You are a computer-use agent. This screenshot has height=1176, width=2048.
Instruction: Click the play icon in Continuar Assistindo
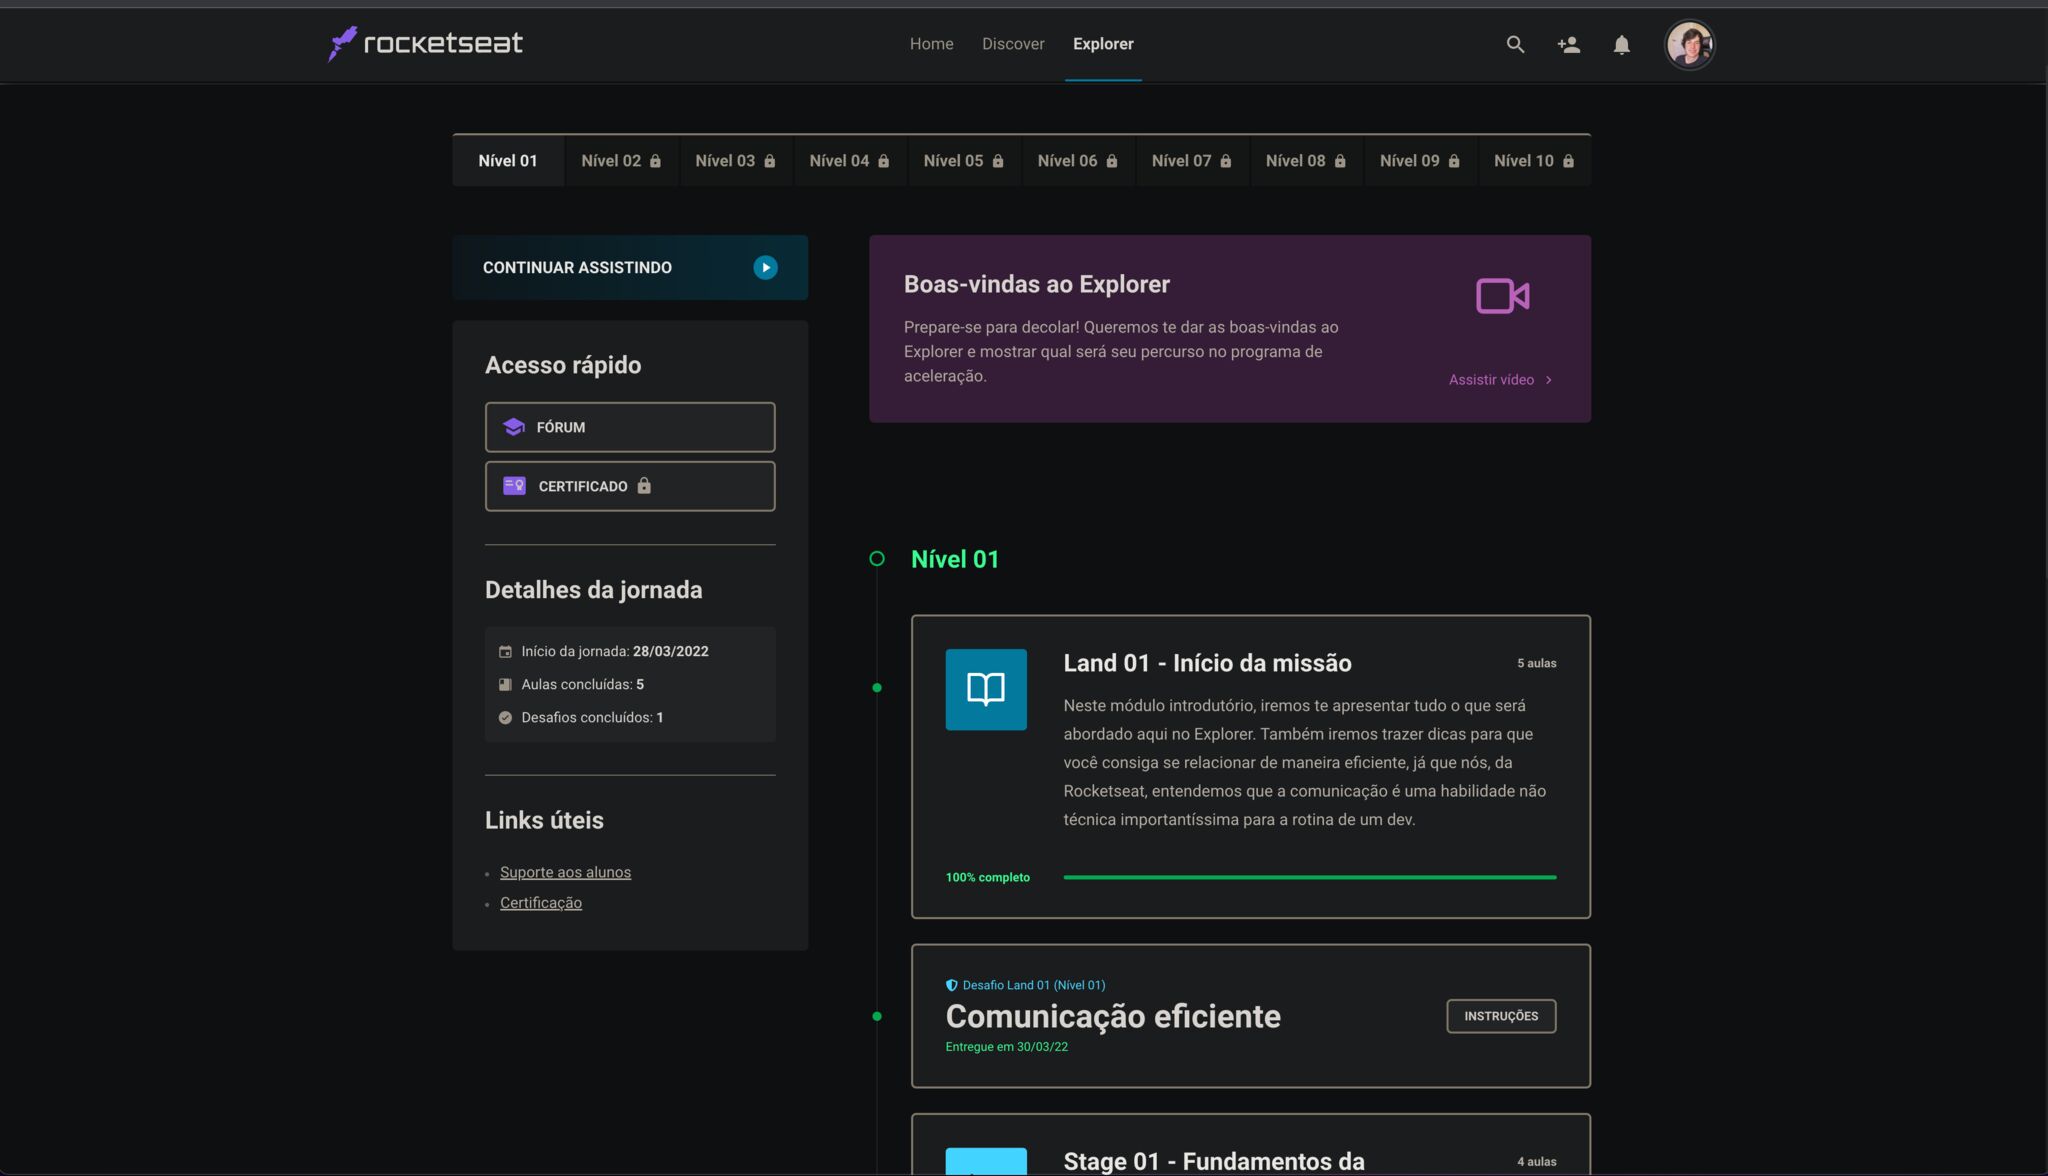pos(765,267)
